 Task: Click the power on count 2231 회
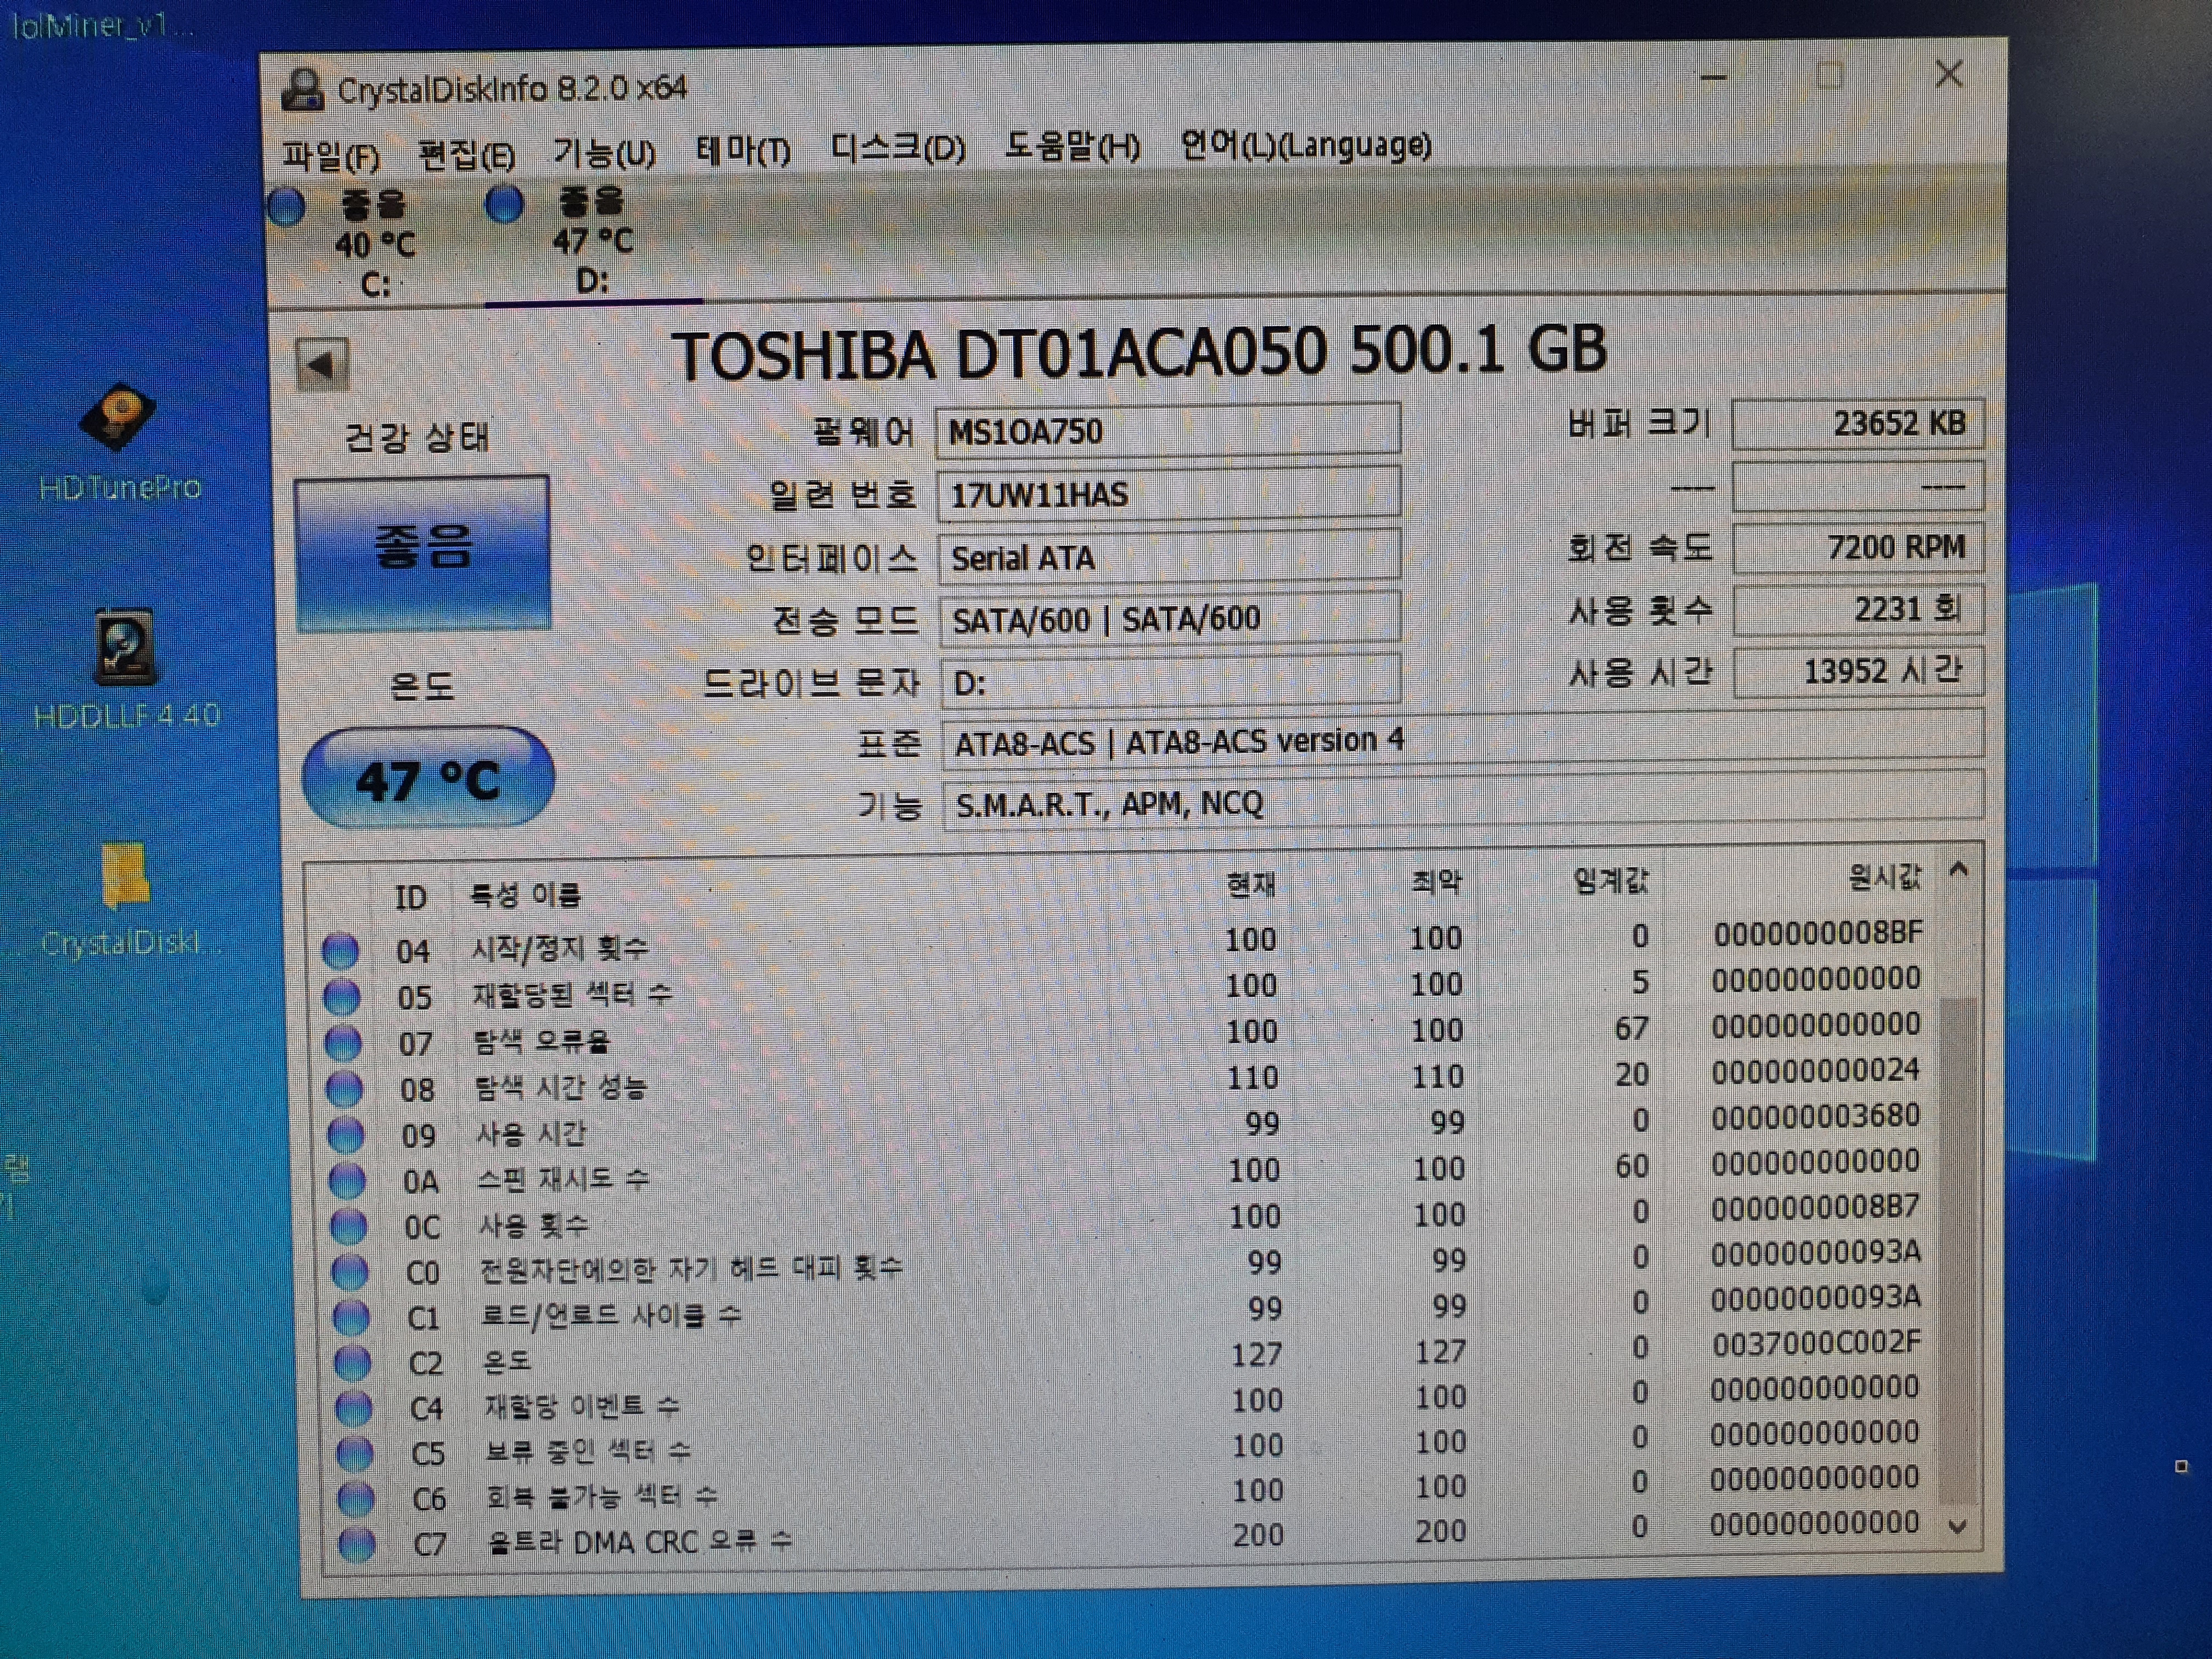point(1858,610)
